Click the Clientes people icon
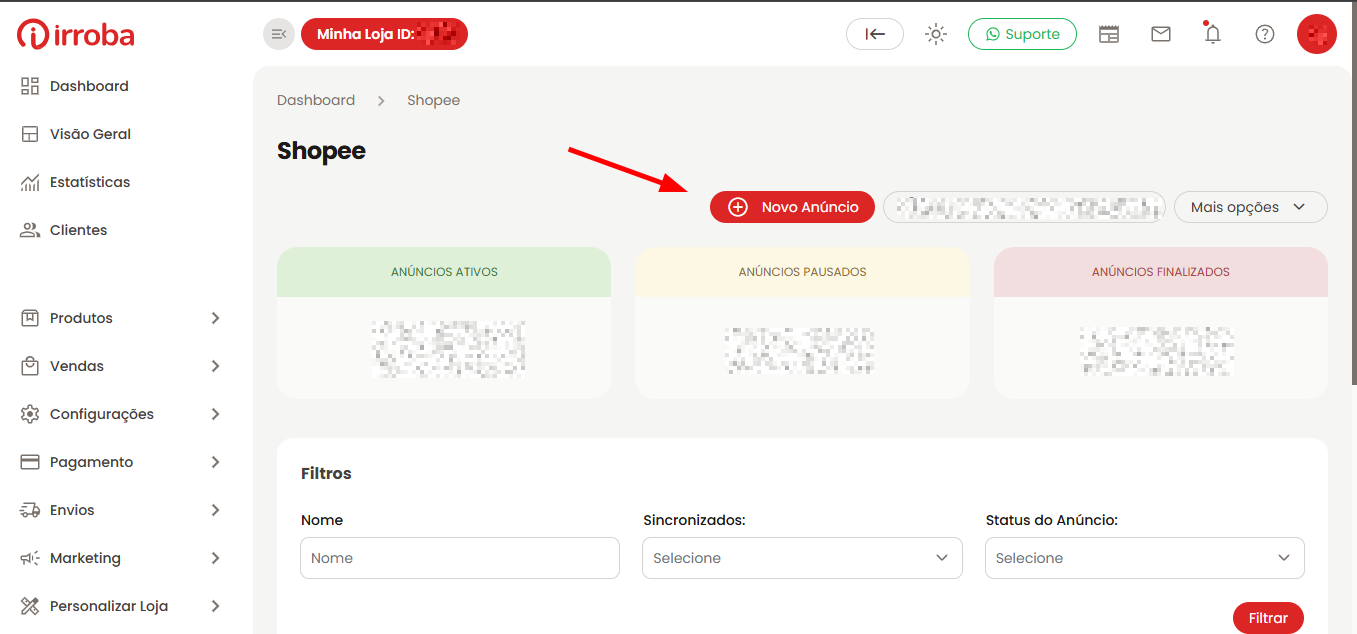Image resolution: width=1357 pixels, height=634 pixels. click(30, 230)
